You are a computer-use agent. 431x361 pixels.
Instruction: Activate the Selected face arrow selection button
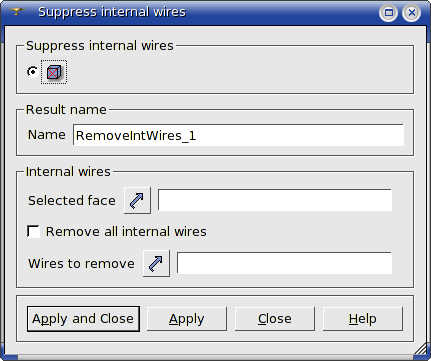[137, 200]
